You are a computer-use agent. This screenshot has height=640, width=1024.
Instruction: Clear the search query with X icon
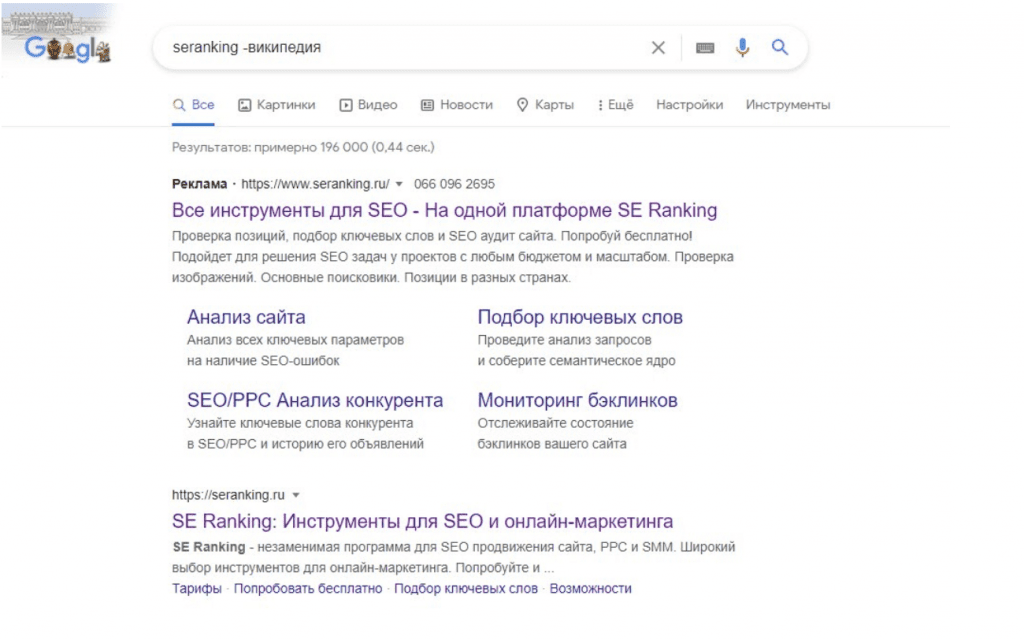tap(658, 47)
